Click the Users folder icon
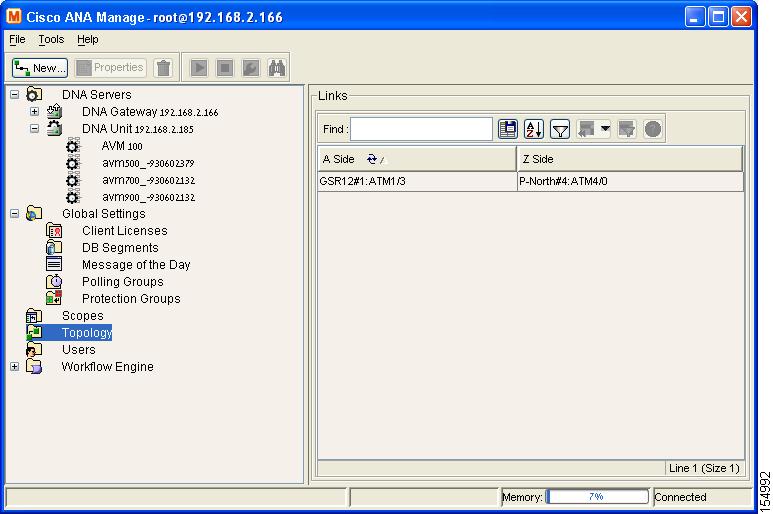This screenshot has width=773, height=514. click(34, 349)
